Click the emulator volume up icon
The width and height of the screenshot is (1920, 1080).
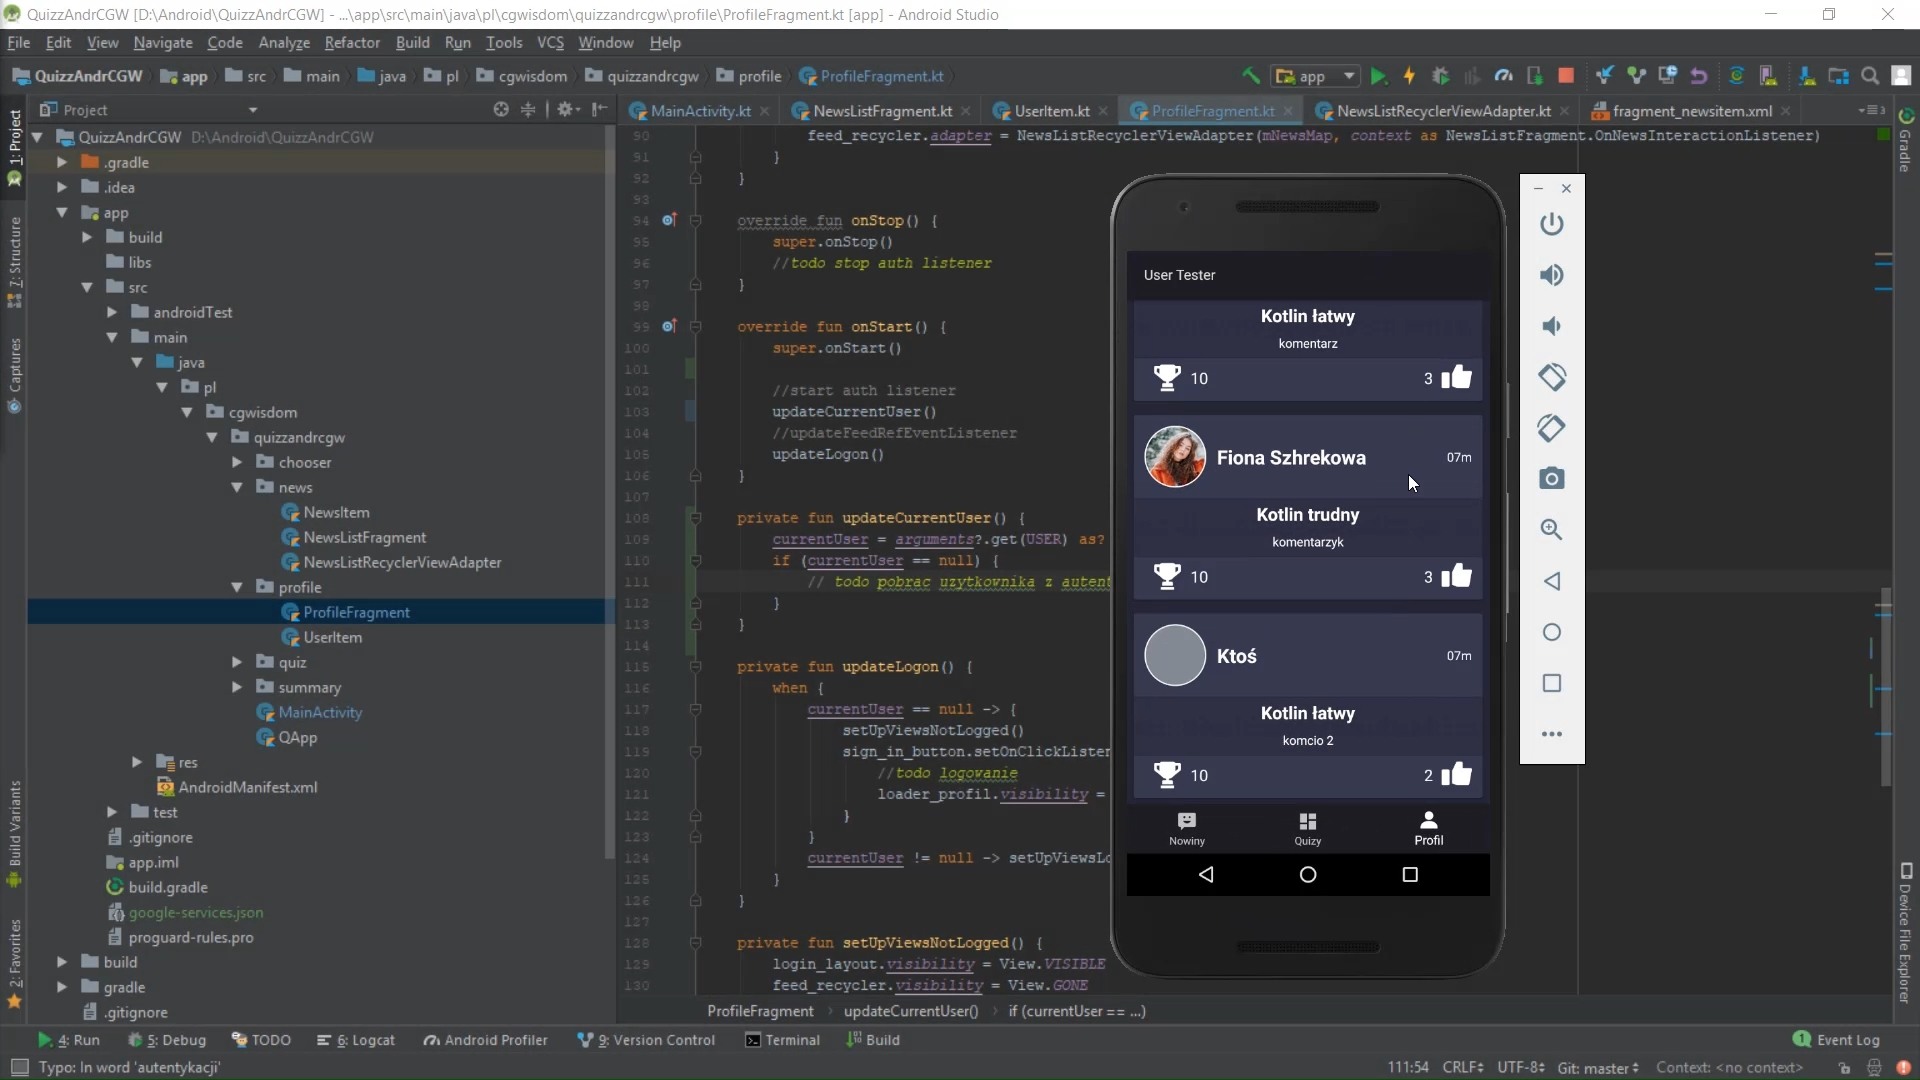click(1552, 275)
